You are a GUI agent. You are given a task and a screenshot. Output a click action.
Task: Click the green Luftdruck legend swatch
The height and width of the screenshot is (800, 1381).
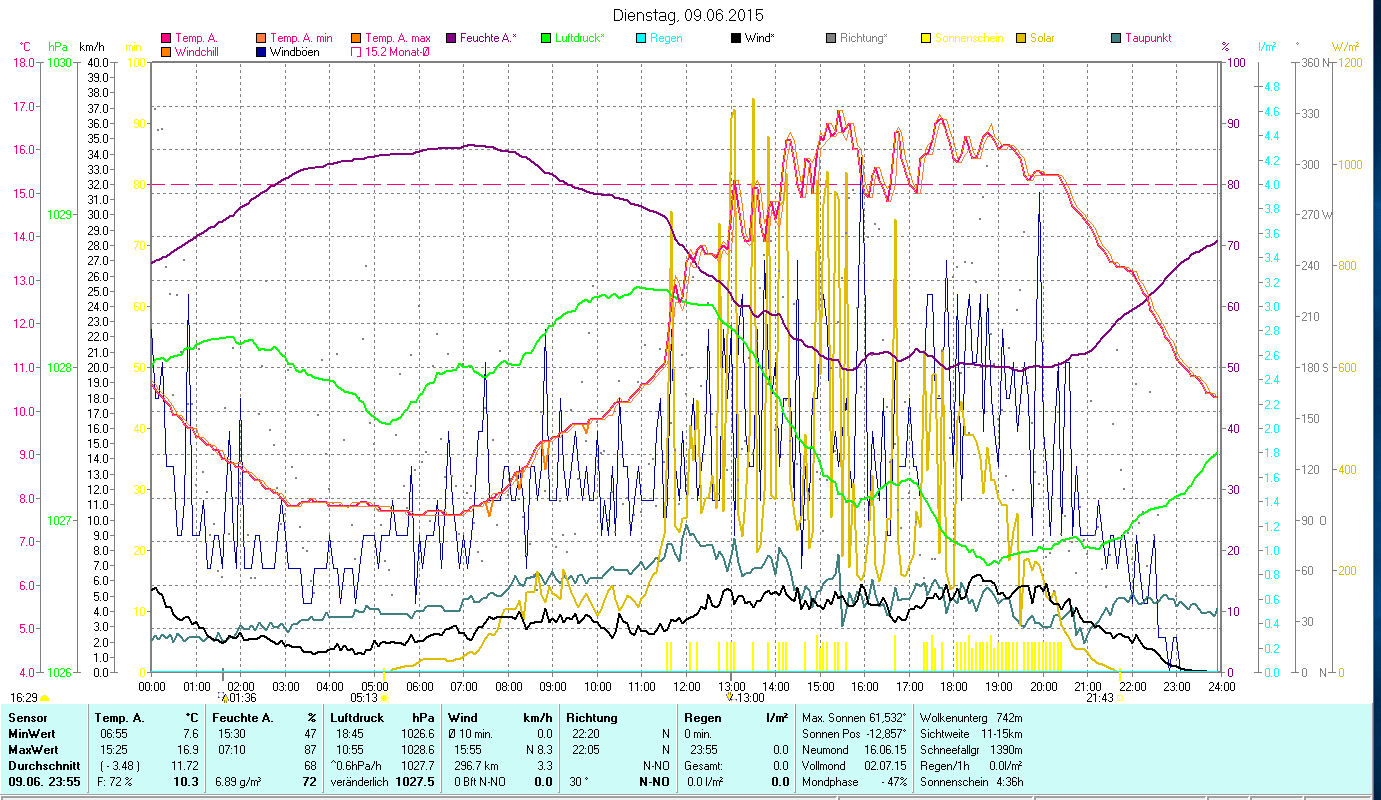click(545, 38)
